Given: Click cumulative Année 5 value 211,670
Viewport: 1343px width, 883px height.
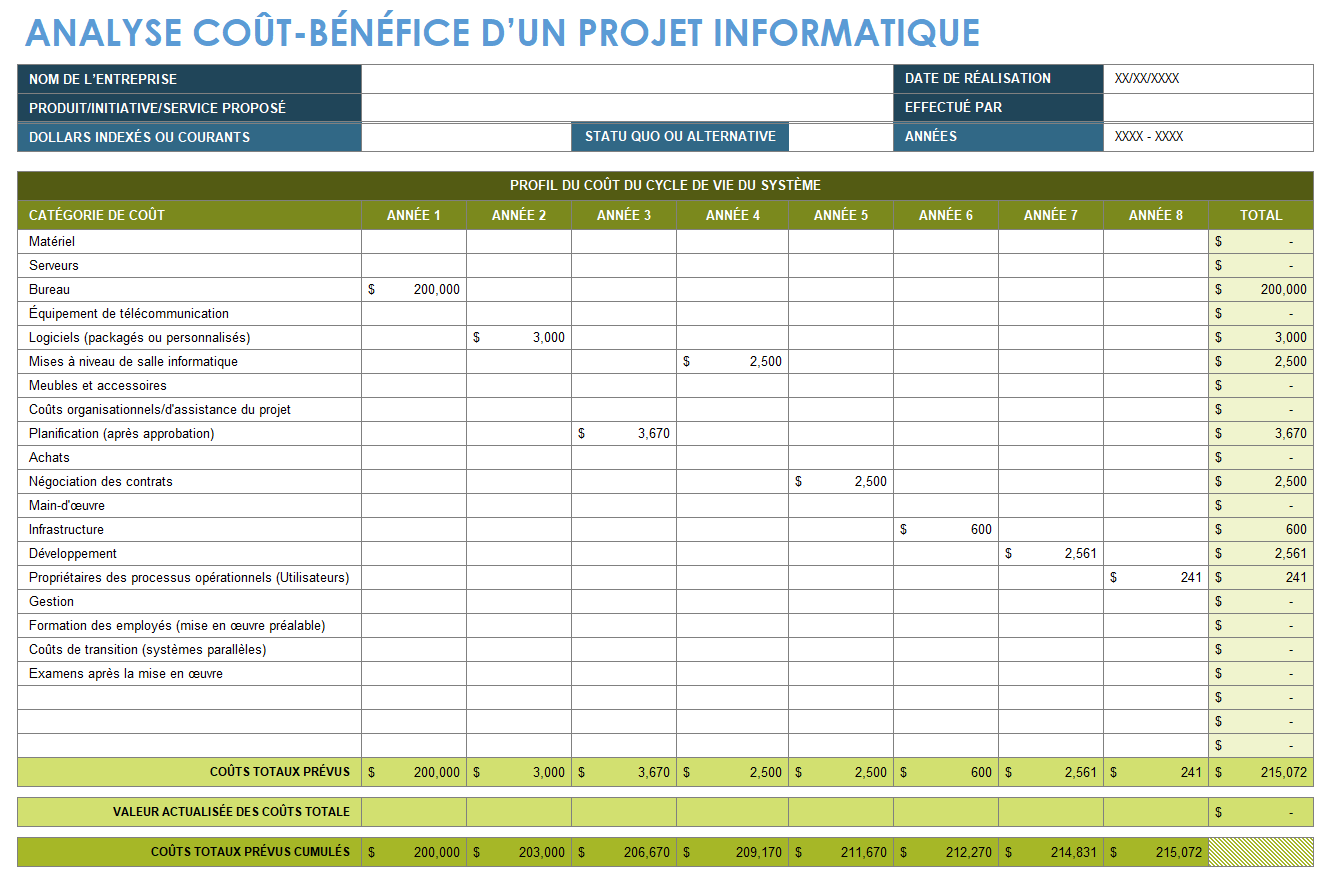Looking at the screenshot, I should coord(841,852).
